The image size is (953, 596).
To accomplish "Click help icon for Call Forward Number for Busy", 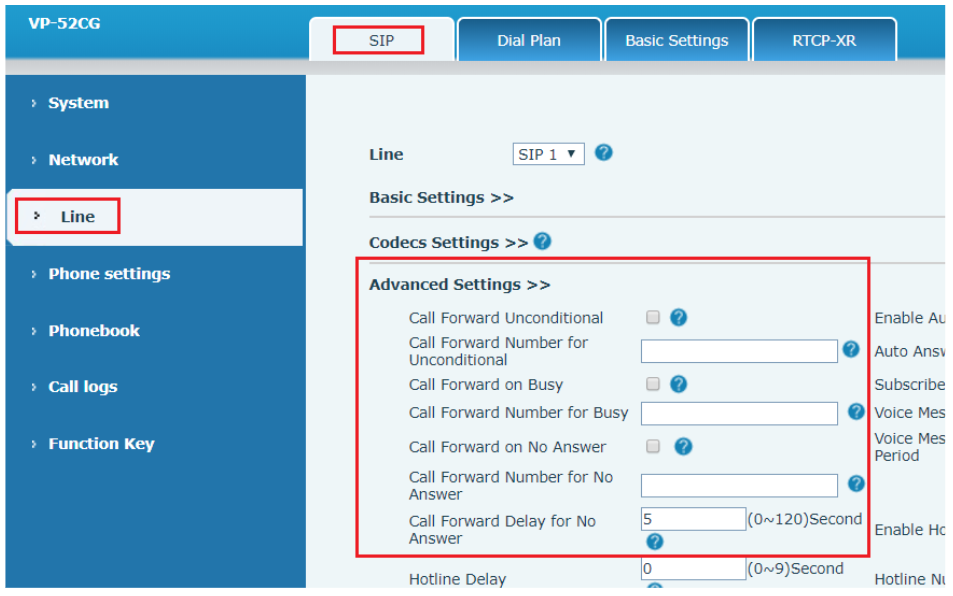I will tap(856, 411).
